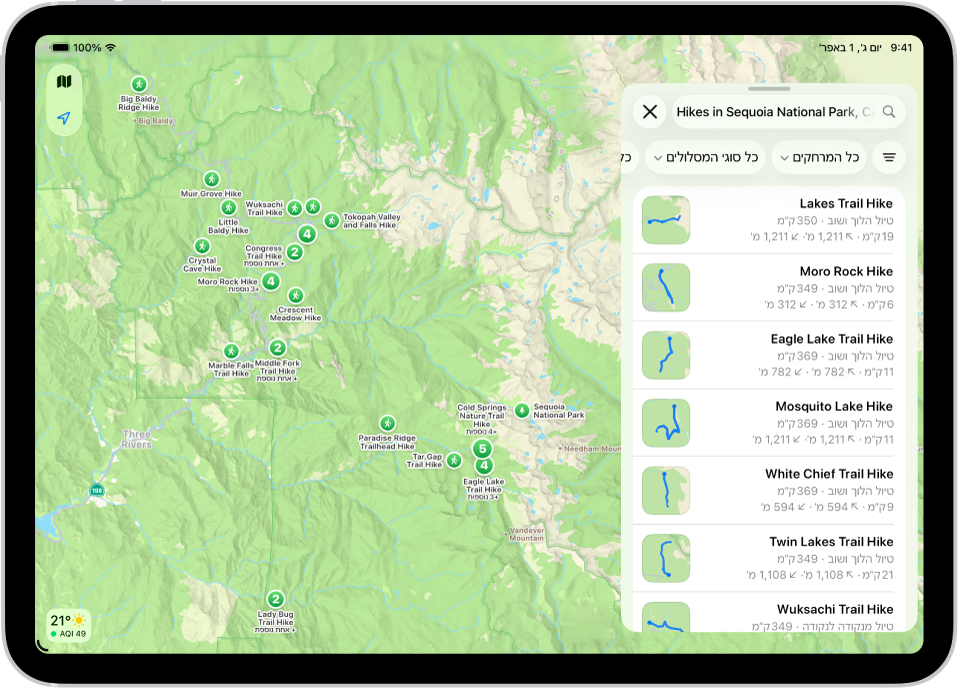The width and height of the screenshot is (960, 689).
Task: Select the Crystal Cave Hike pin
Action: [x=202, y=246]
